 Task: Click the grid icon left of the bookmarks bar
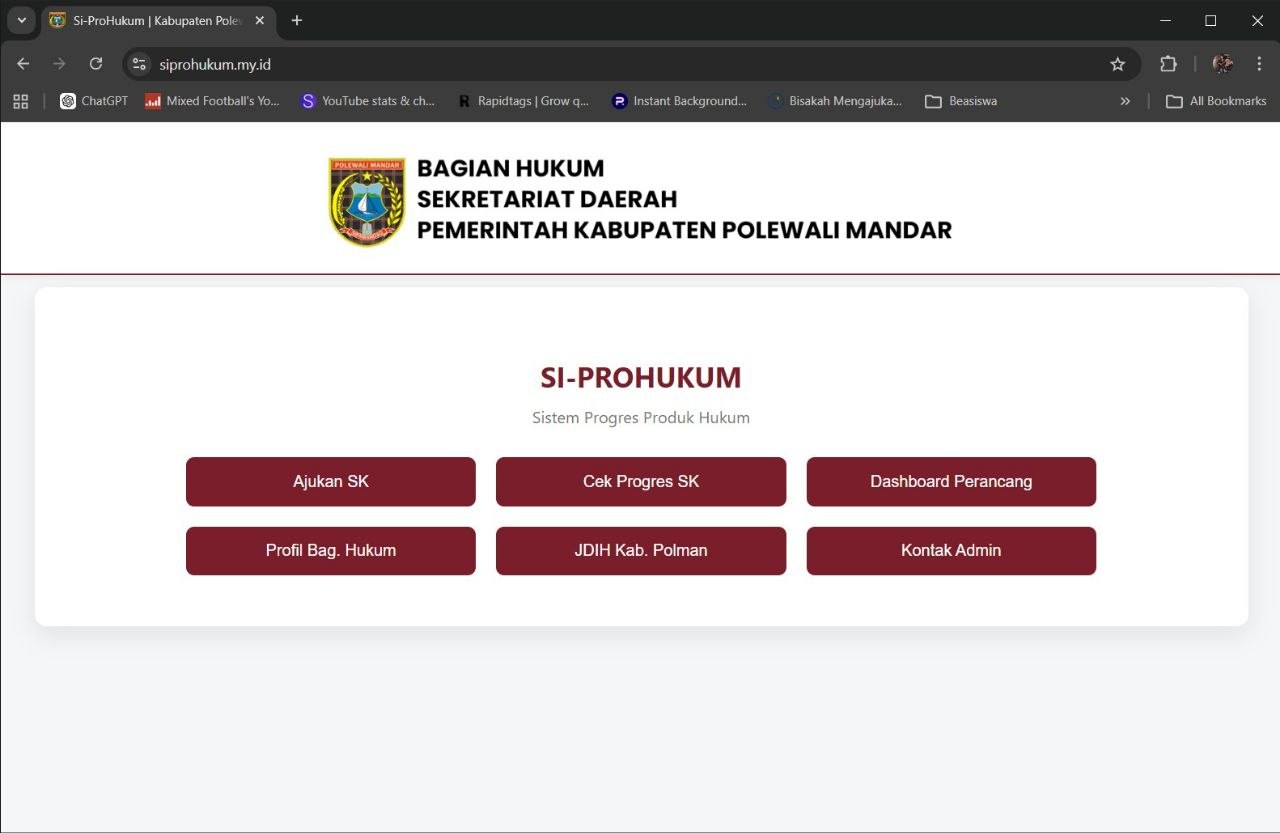(20, 101)
